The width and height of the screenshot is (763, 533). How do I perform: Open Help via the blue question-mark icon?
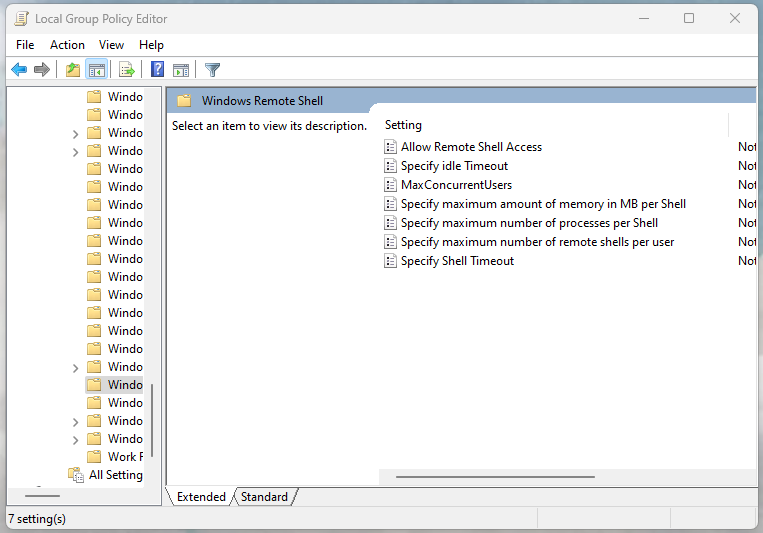coord(157,69)
